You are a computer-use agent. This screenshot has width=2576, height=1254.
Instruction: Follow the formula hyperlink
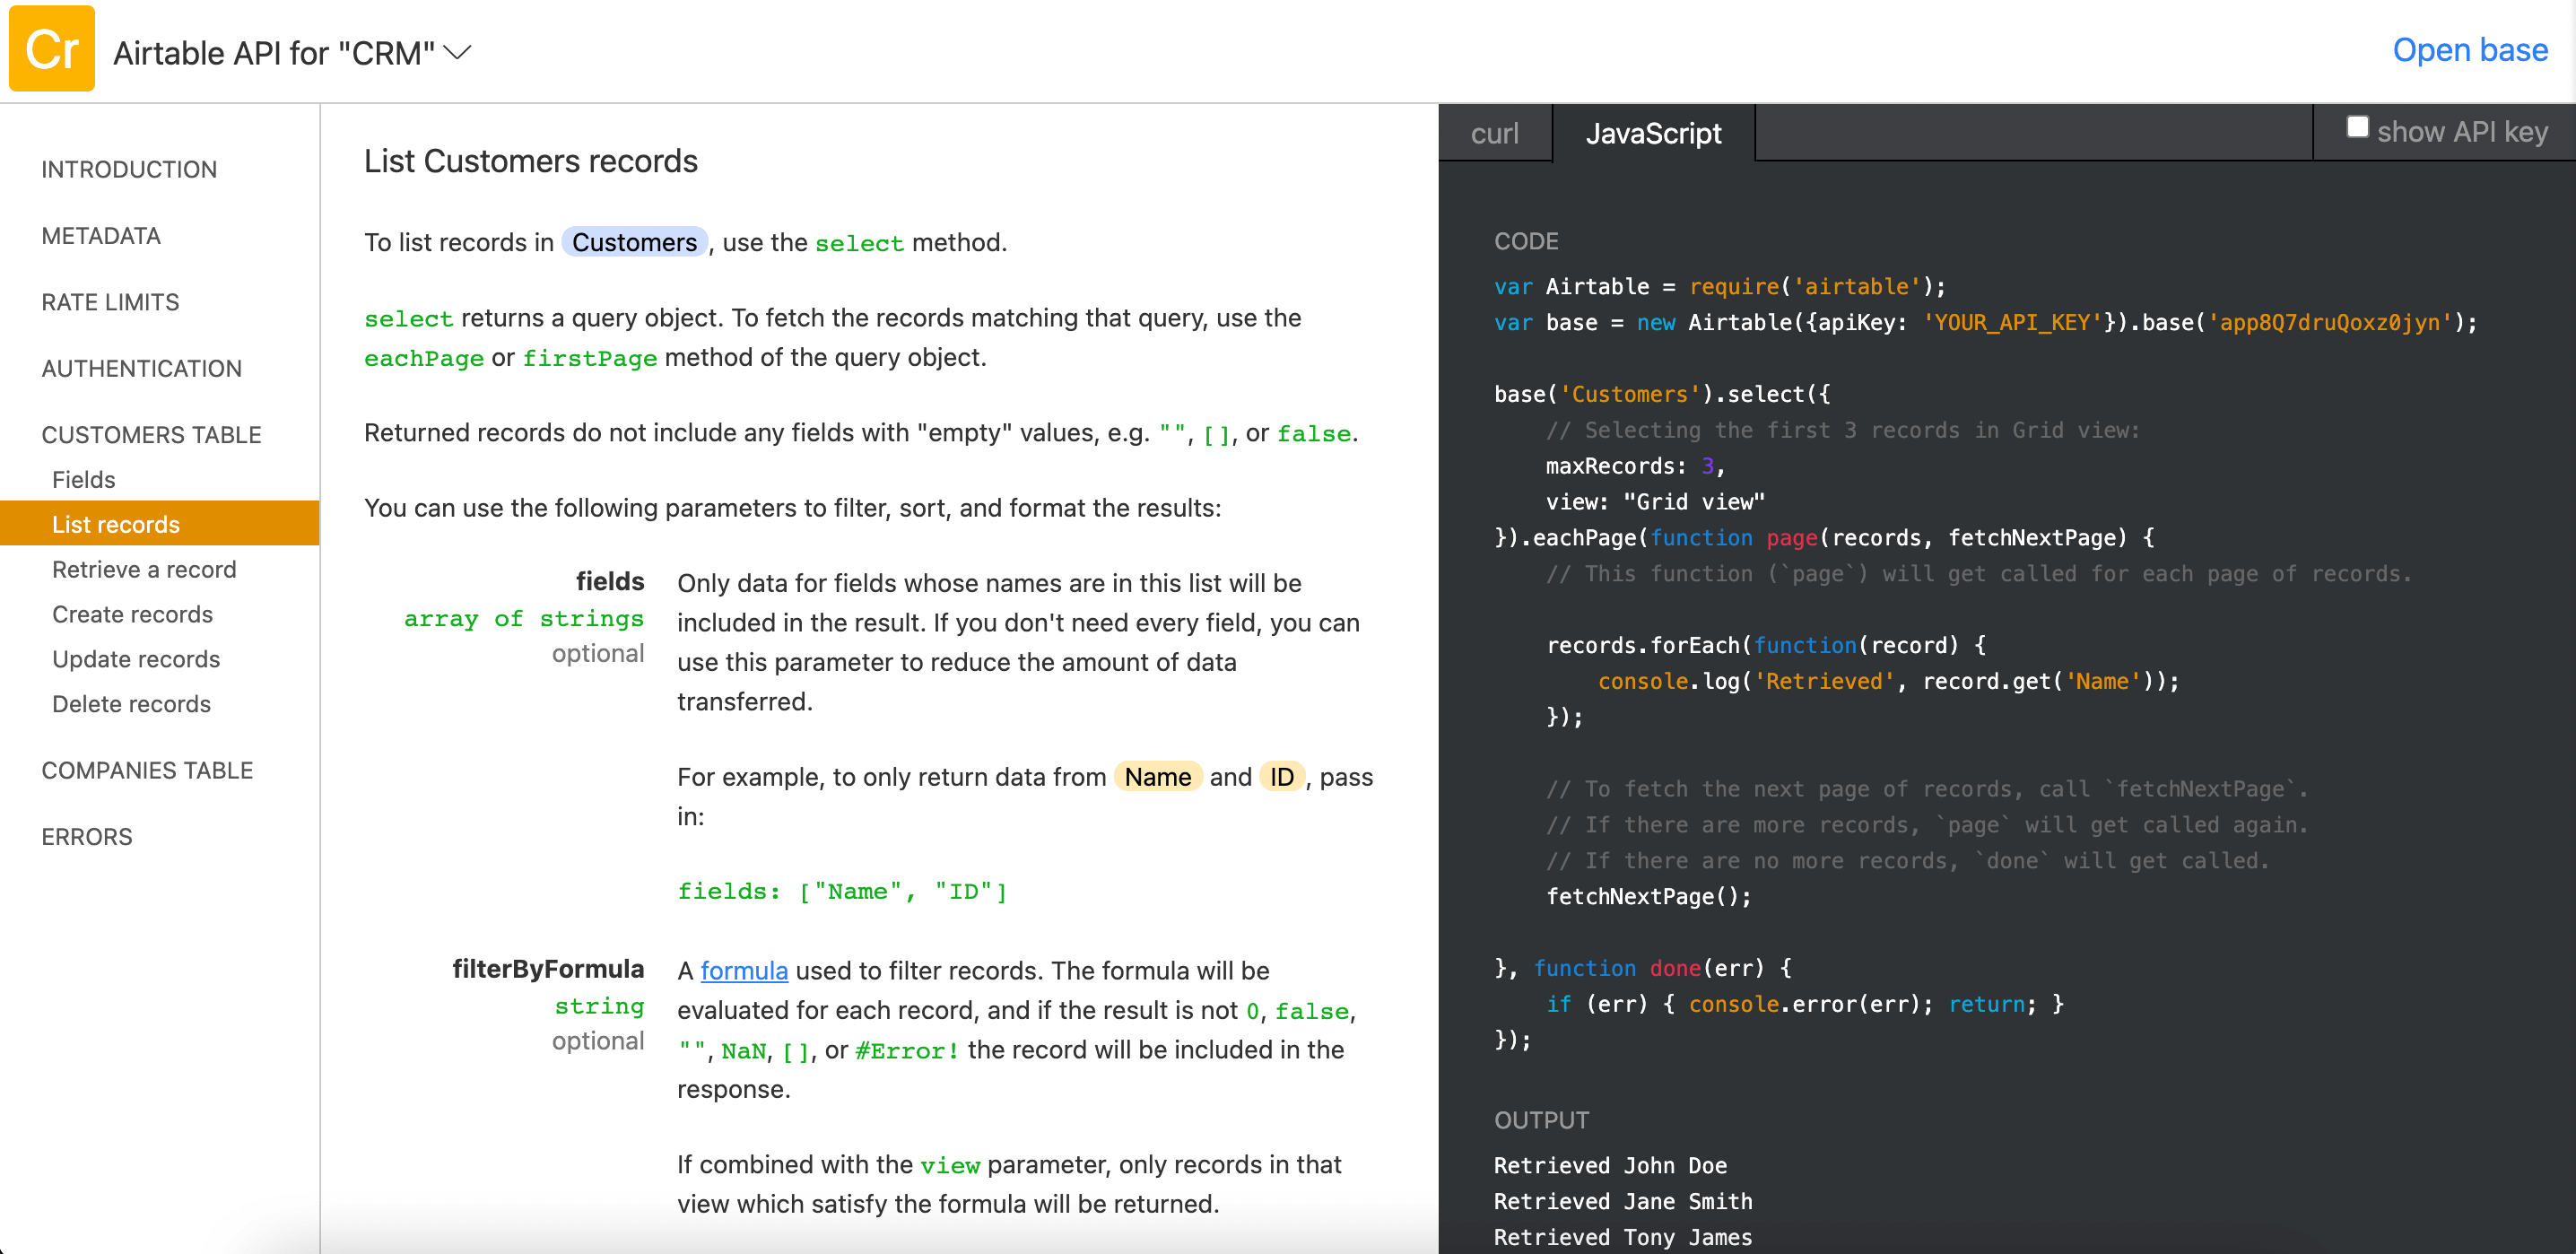click(744, 971)
